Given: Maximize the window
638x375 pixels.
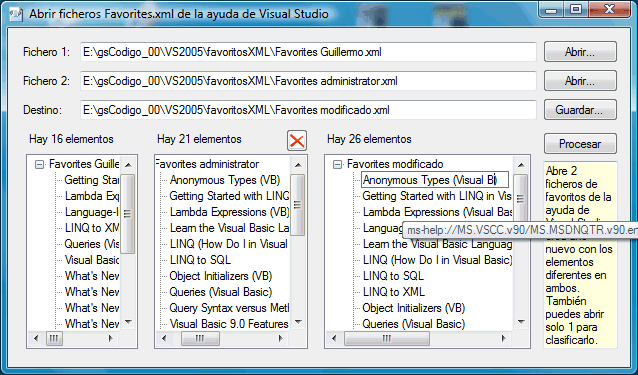Looking at the screenshot, I should pyautogui.click(x=576, y=9).
